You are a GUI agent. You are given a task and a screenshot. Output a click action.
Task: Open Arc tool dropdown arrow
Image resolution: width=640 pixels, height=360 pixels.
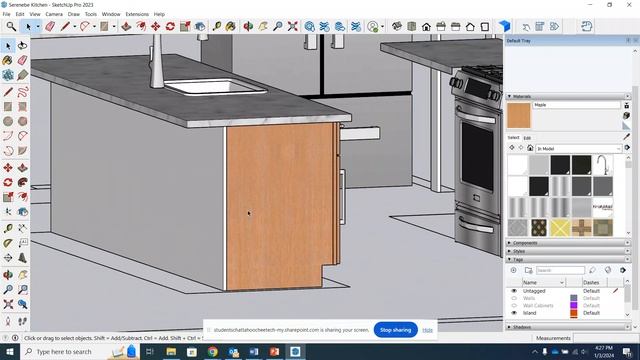click(94, 27)
